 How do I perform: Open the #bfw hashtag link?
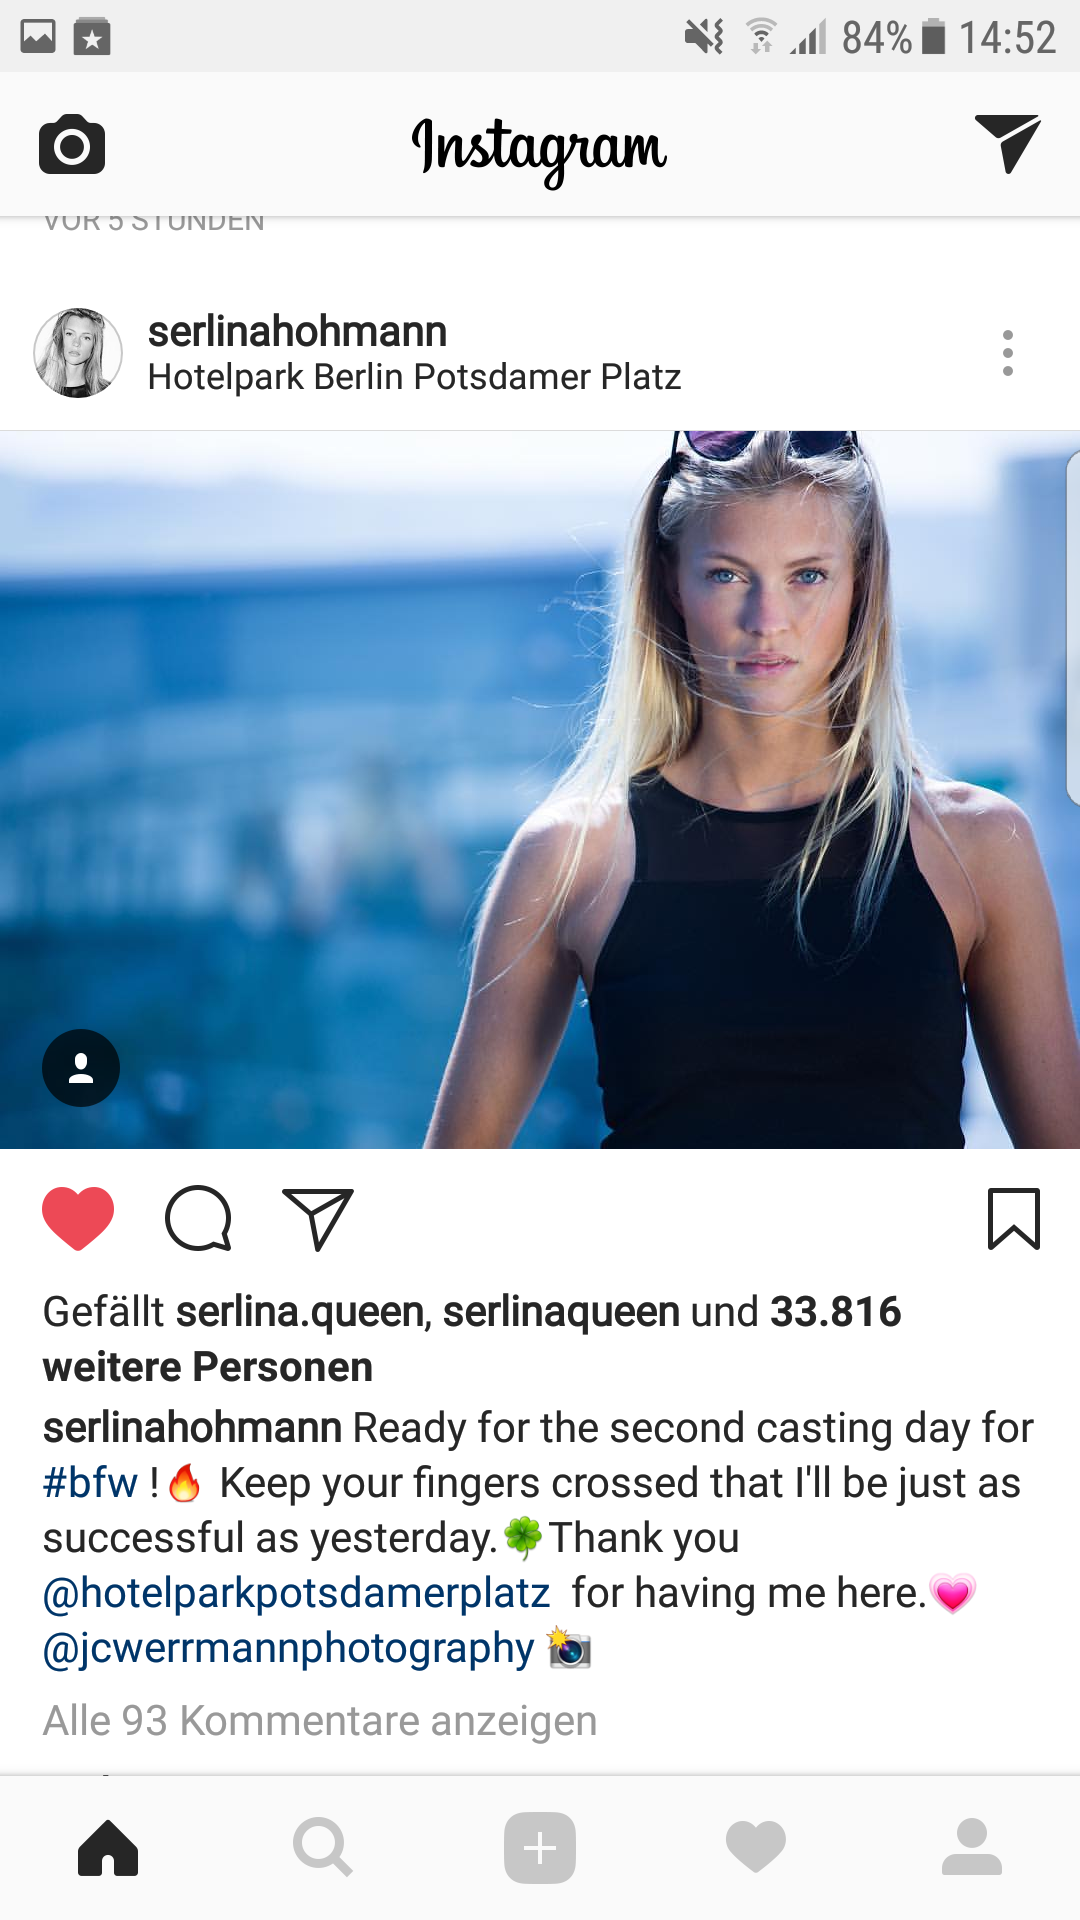pyautogui.click(x=90, y=1483)
